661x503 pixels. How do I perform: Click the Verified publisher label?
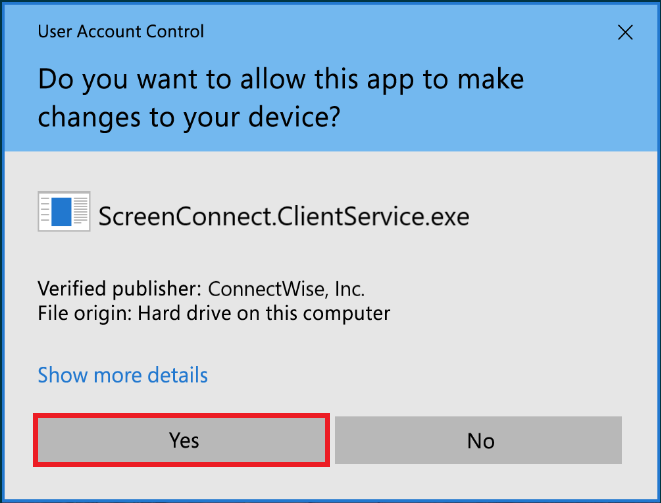click(x=120, y=289)
